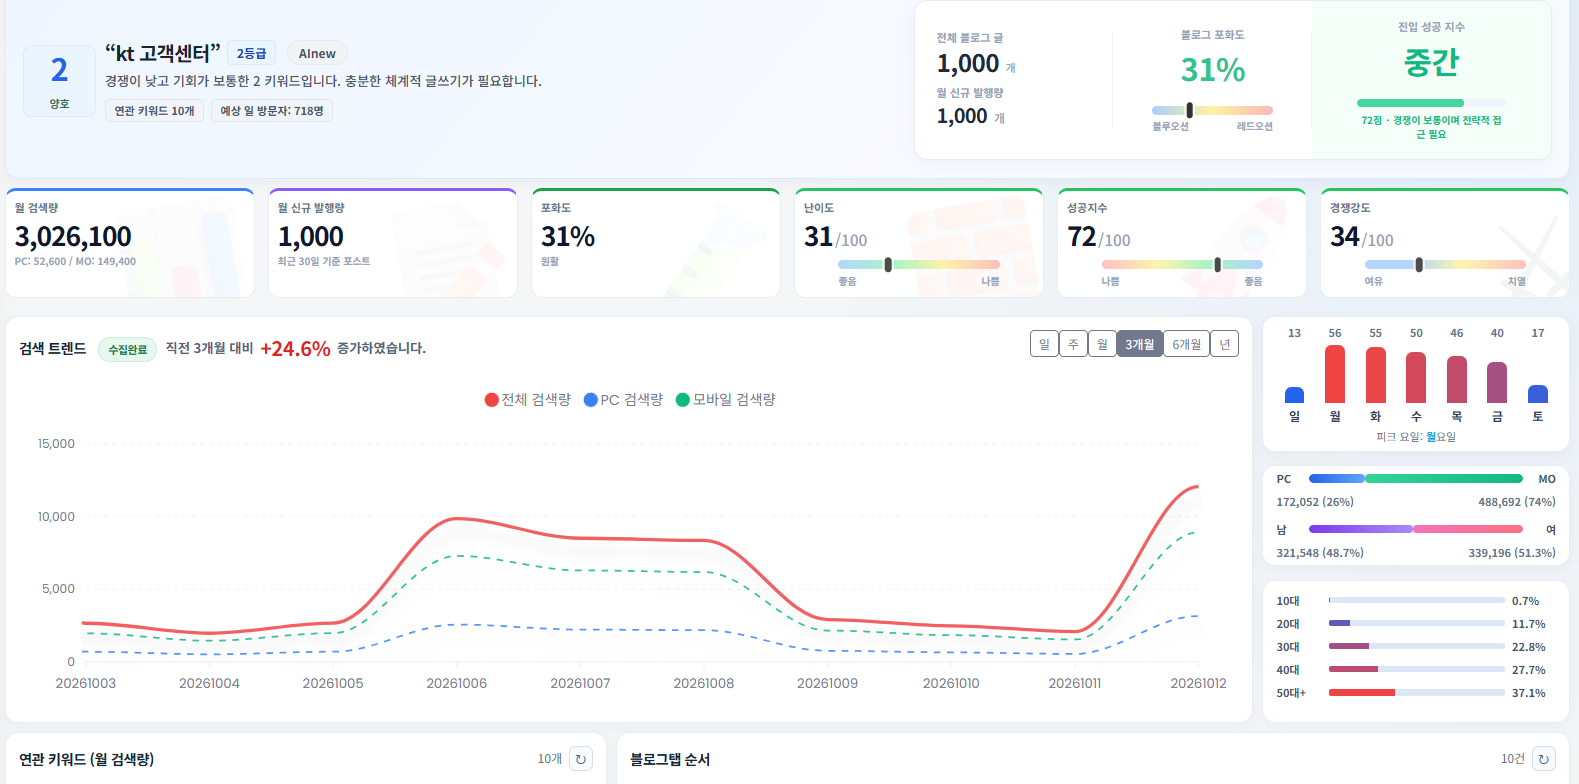Screen dimensions: 1579x784
Task: Click the 진입 성공 지수 progress bar
Action: point(1431,103)
